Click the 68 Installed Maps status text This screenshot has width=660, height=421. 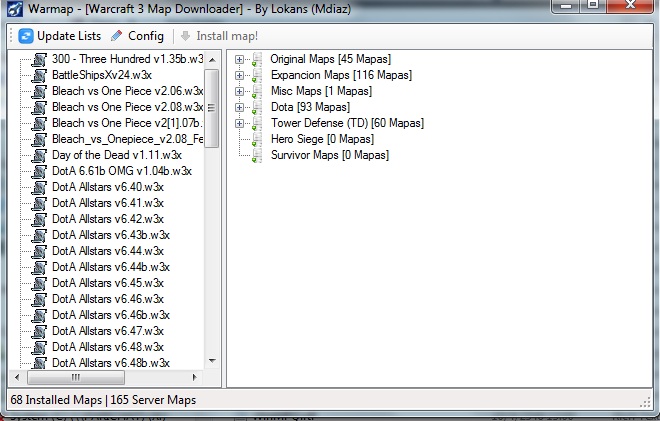coord(56,400)
